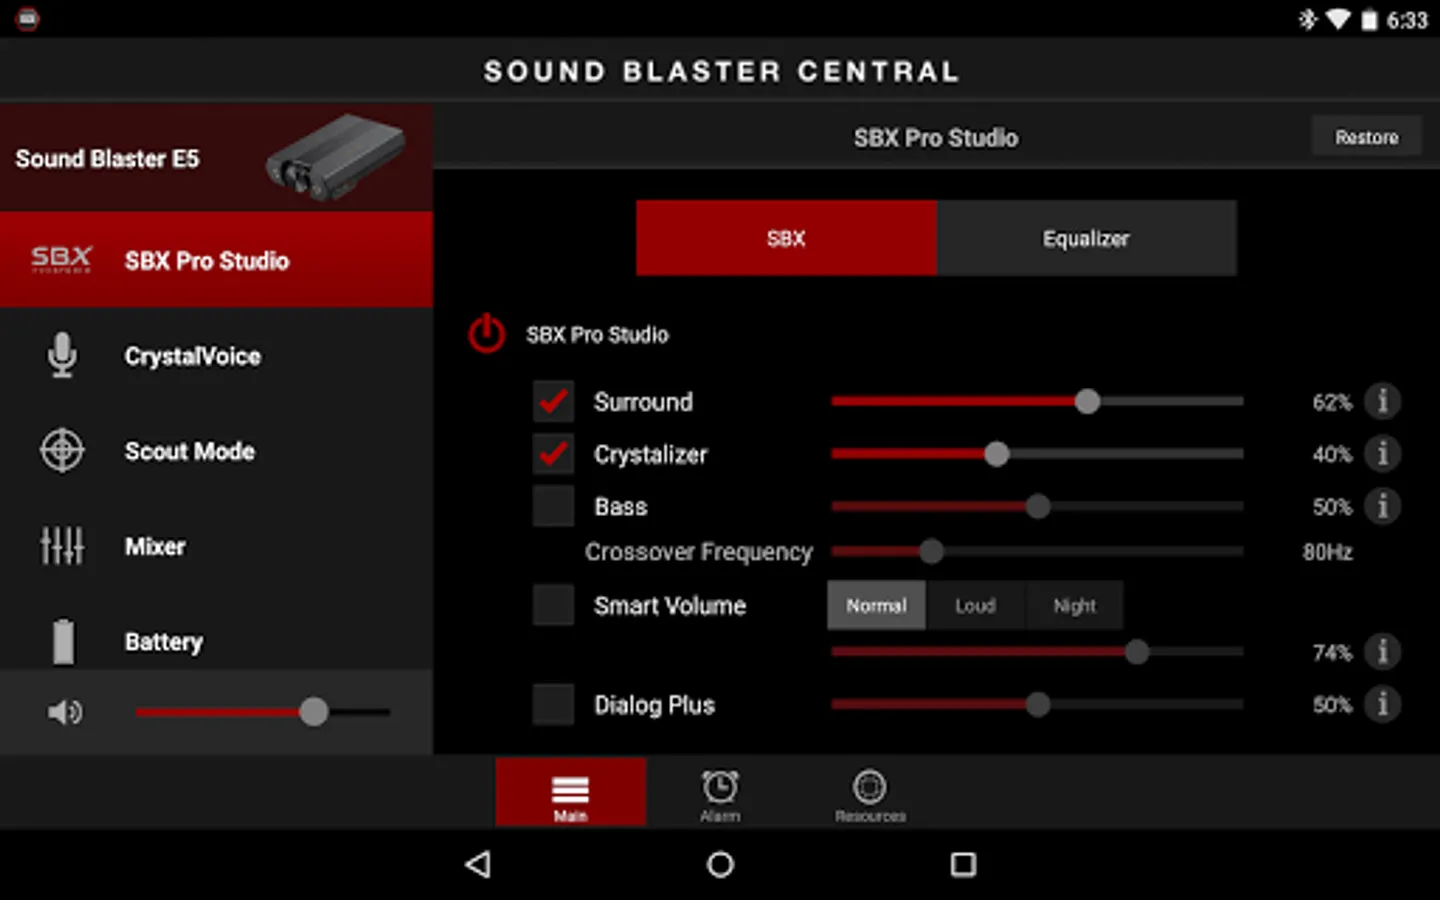Click the Sound Blaster E5 device image
Screen dimensions: 1440x900
(x=336, y=157)
